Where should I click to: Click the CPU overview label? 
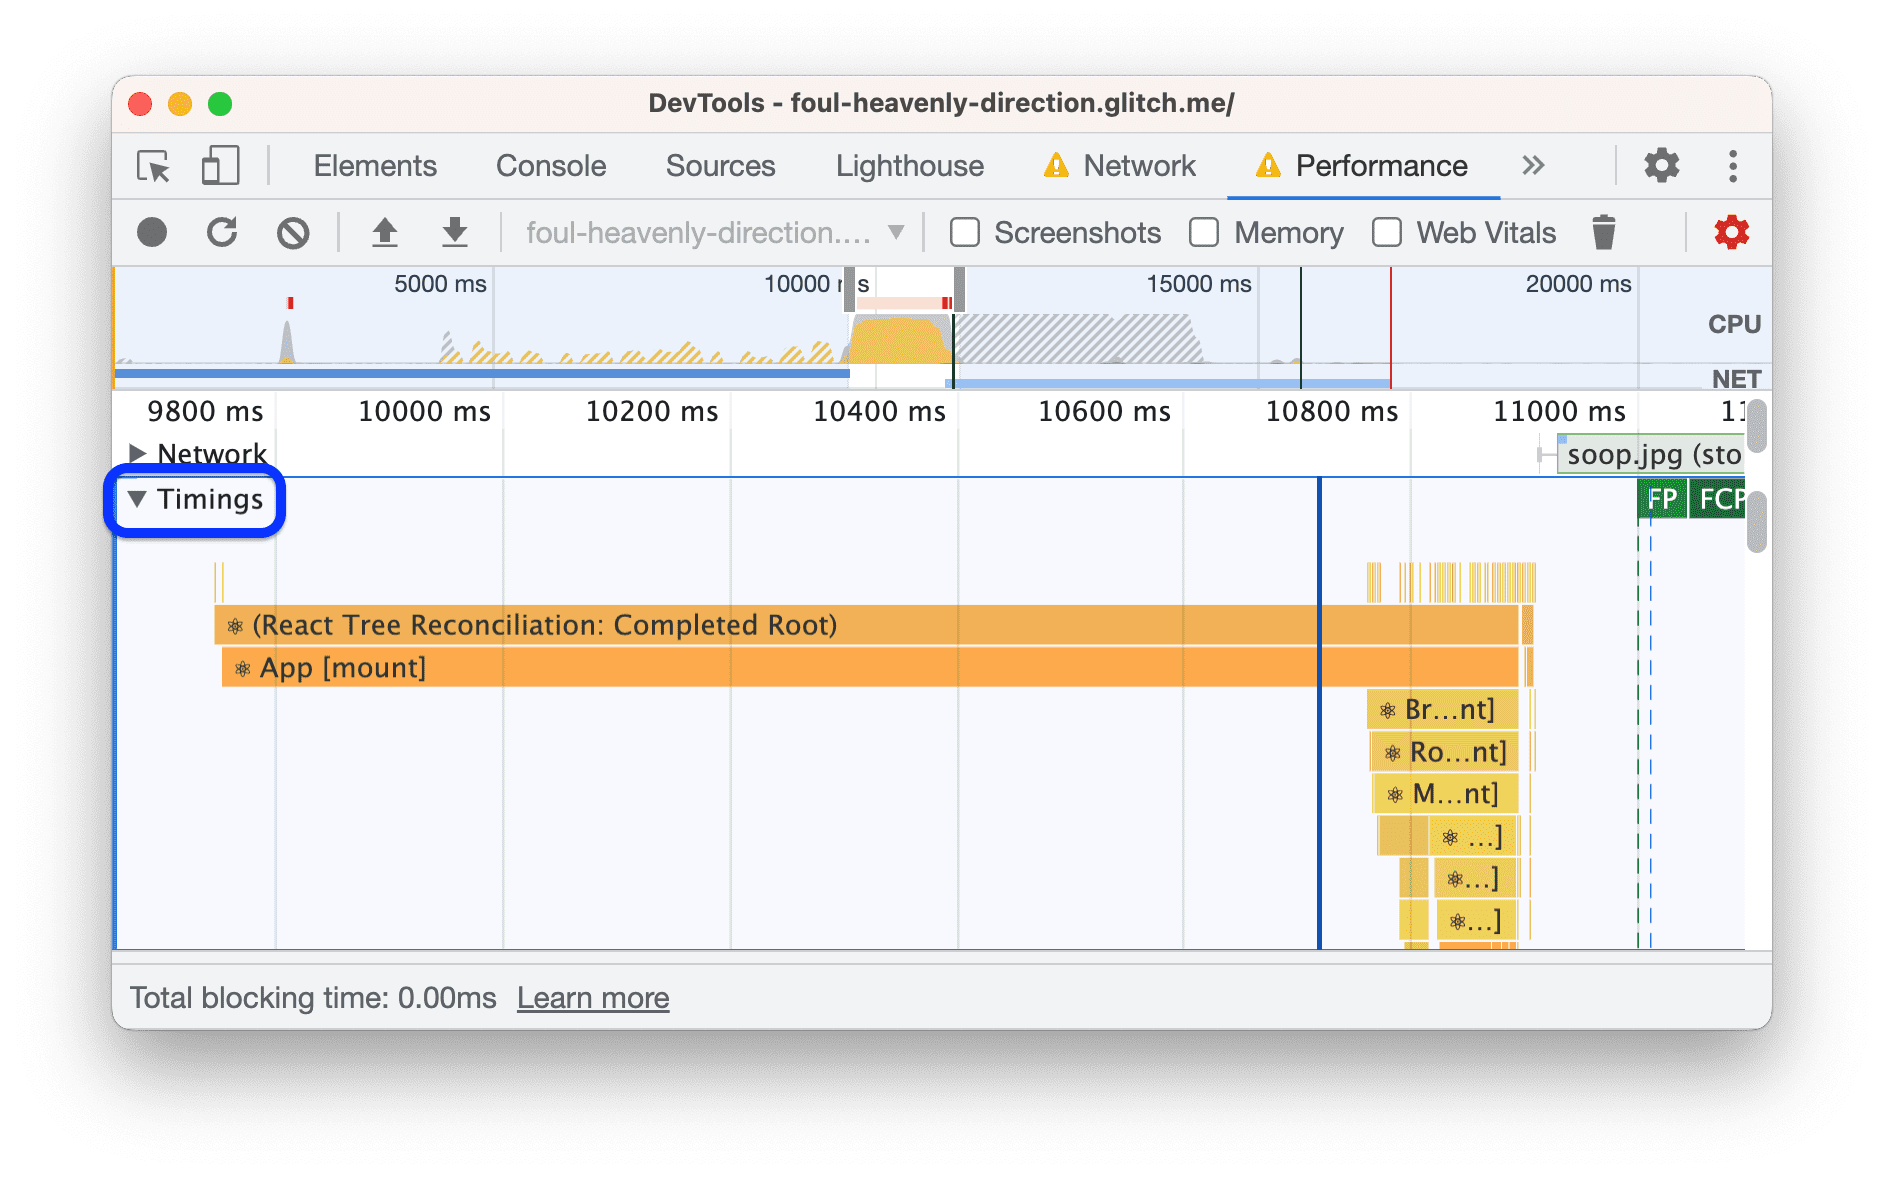[x=1734, y=324]
